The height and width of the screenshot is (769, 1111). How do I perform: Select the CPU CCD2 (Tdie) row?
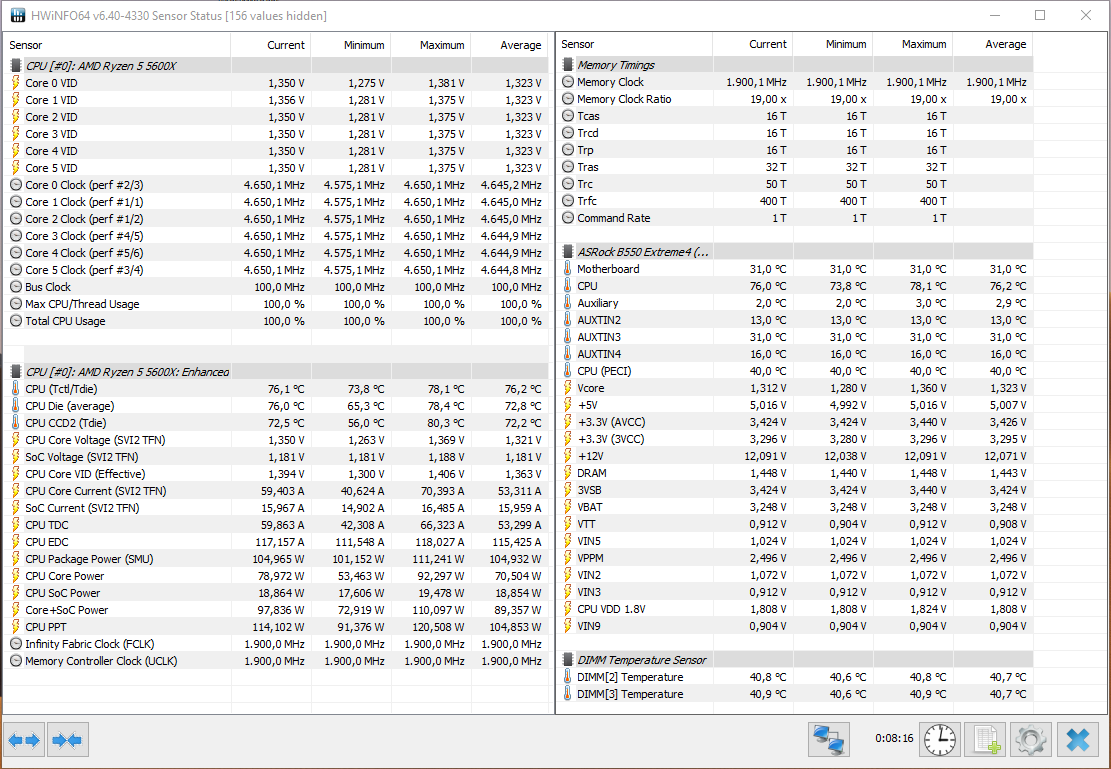[x=276, y=423]
